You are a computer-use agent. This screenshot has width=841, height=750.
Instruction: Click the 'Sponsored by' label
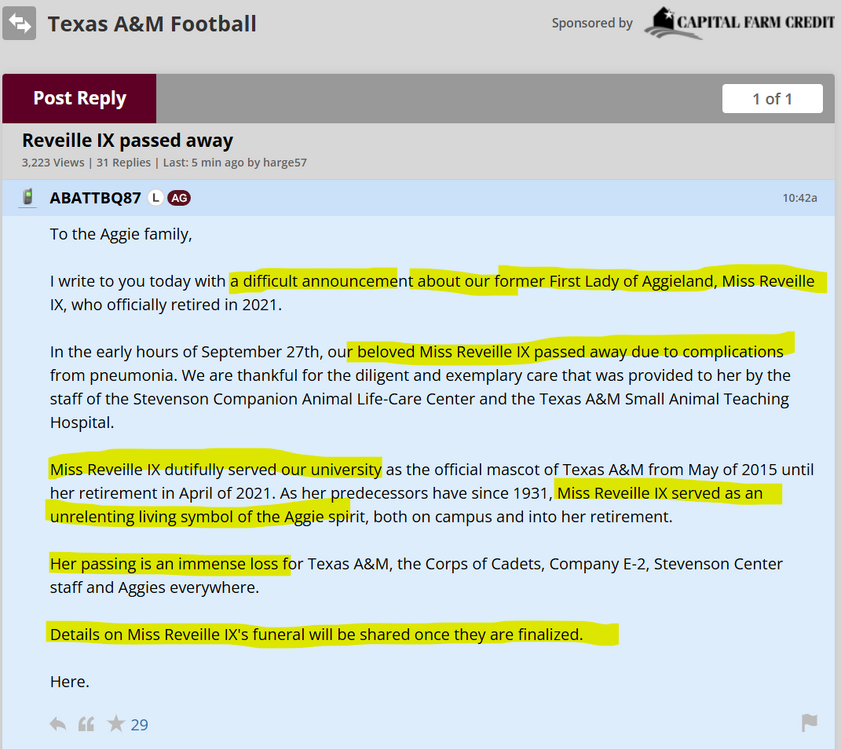click(x=592, y=23)
